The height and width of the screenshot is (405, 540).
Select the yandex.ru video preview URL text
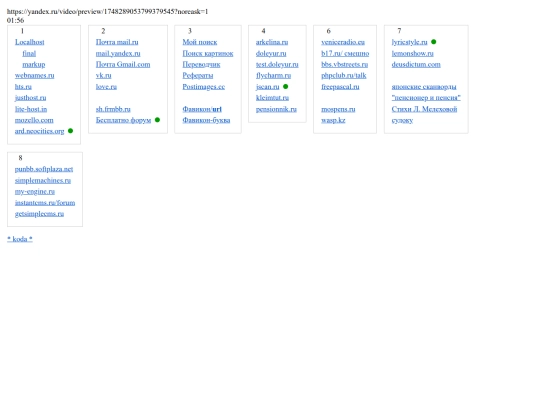(x=107, y=12)
